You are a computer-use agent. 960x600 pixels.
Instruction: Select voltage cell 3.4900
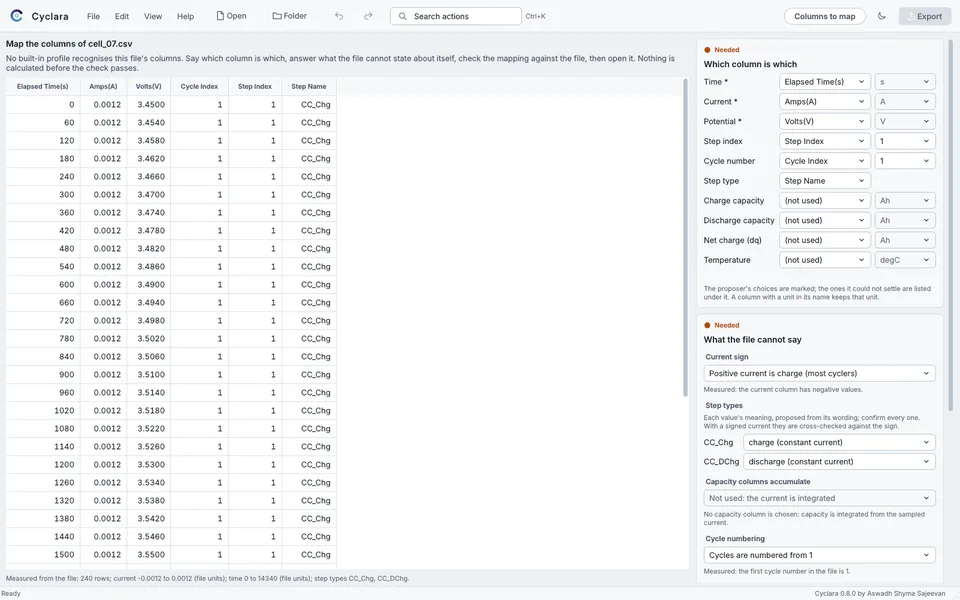coord(148,285)
